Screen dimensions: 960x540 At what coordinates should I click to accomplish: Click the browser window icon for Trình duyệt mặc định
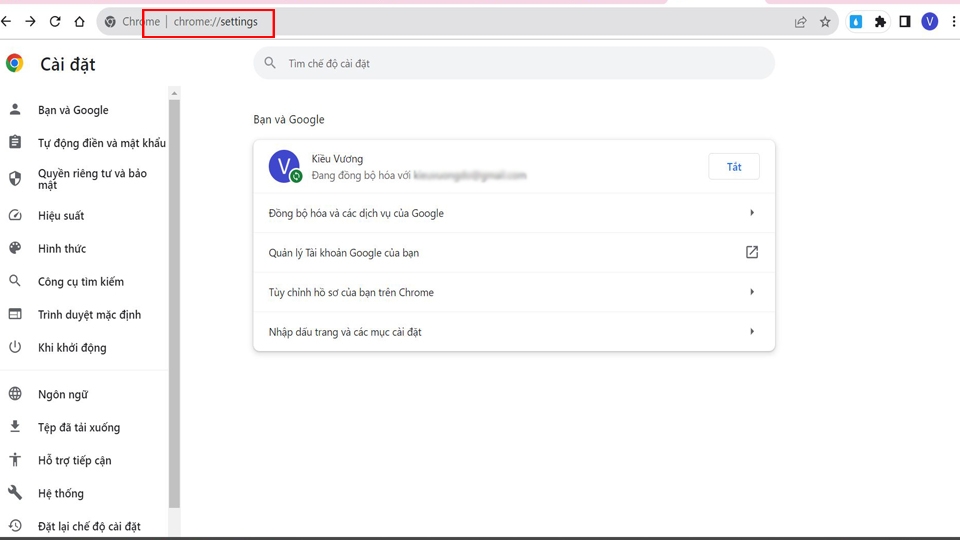coord(15,314)
